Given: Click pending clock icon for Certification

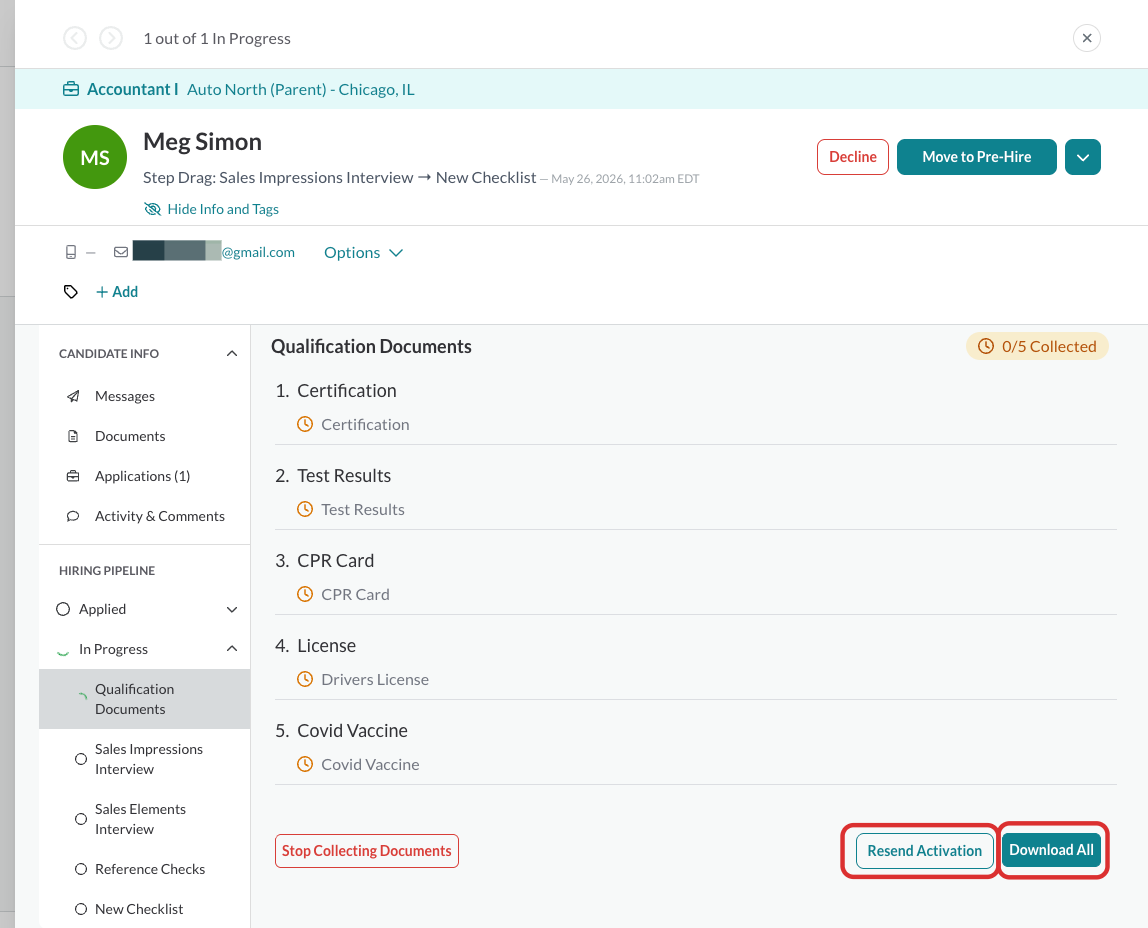Looking at the screenshot, I should (305, 424).
